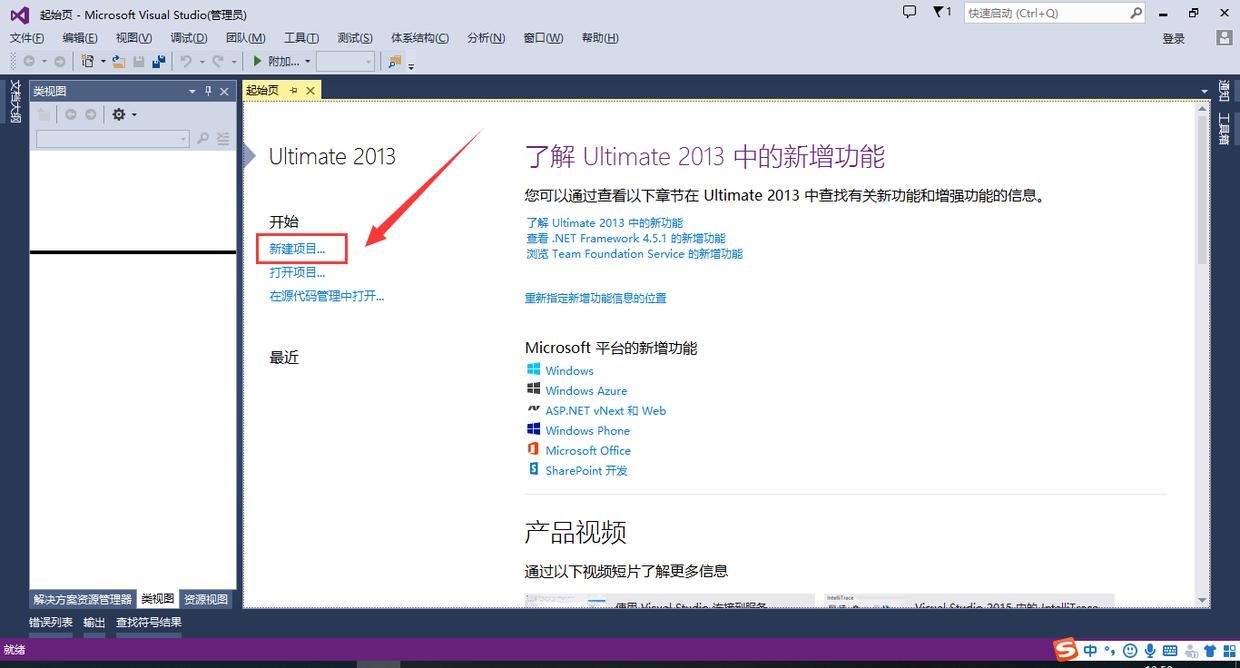The height and width of the screenshot is (668, 1240).
Task: Toggle the microphone voice input in Sogou bar
Action: 1150,650
